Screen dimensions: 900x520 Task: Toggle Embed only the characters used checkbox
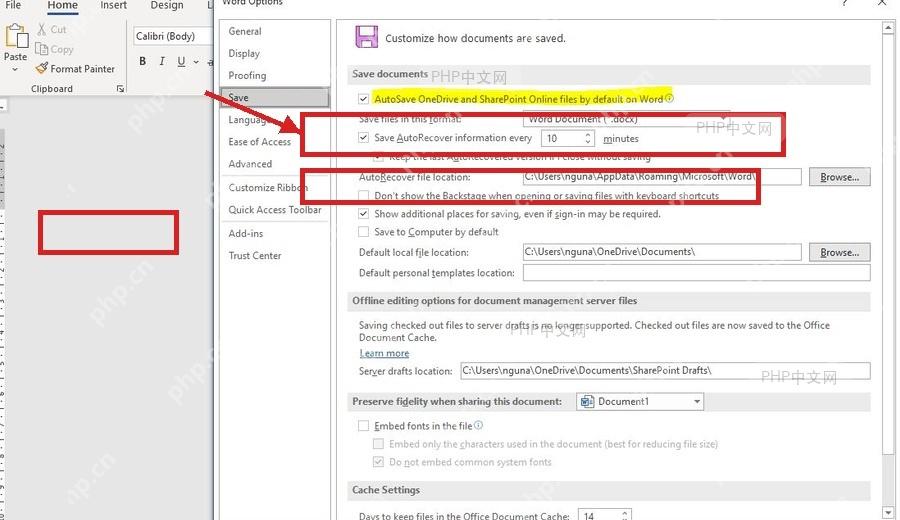click(378, 444)
